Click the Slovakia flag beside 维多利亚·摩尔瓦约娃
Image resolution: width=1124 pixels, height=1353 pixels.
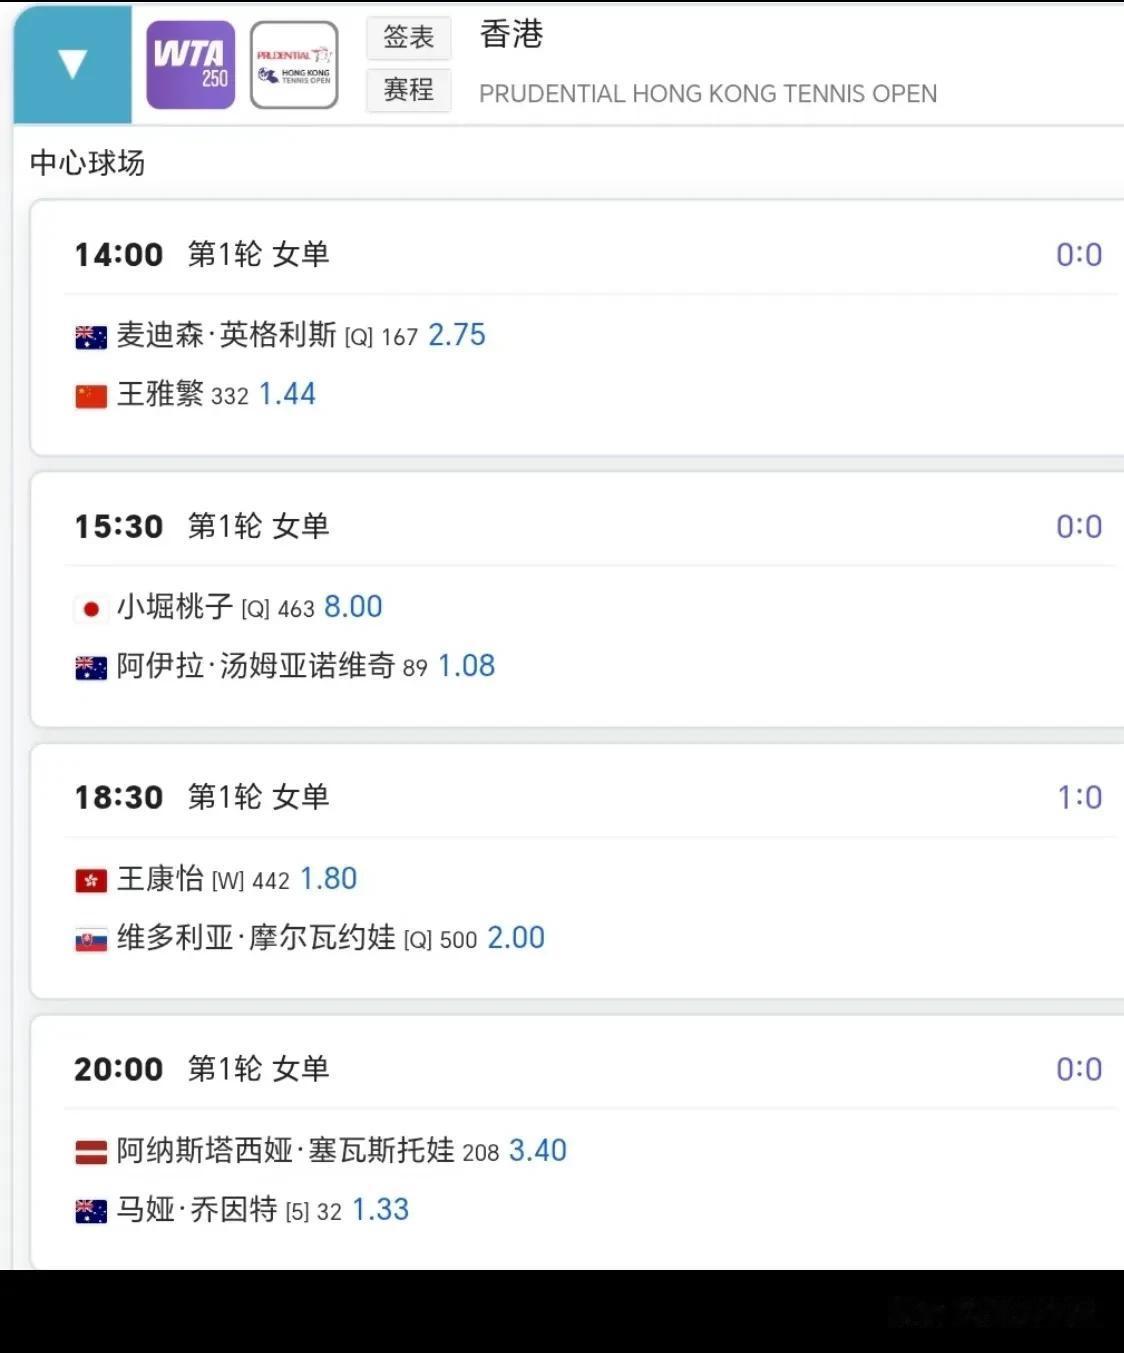pyautogui.click(x=91, y=940)
